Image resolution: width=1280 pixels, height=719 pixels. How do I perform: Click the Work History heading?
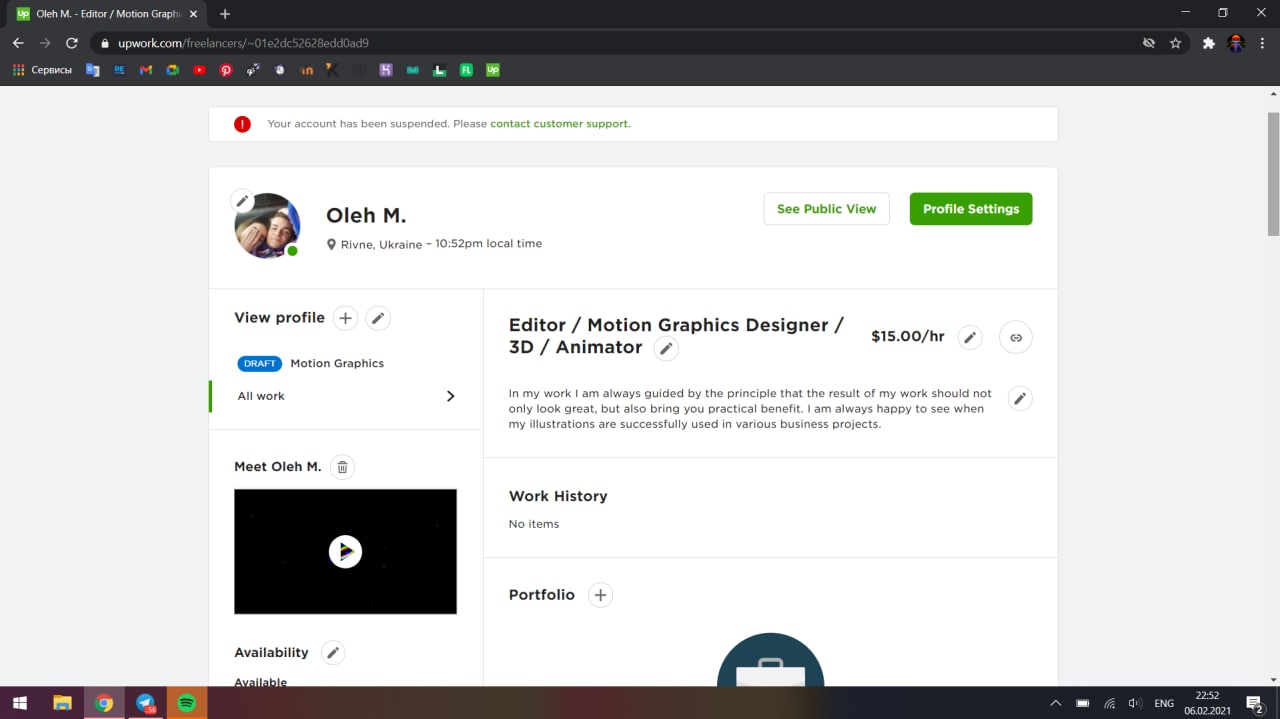pos(558,496)
